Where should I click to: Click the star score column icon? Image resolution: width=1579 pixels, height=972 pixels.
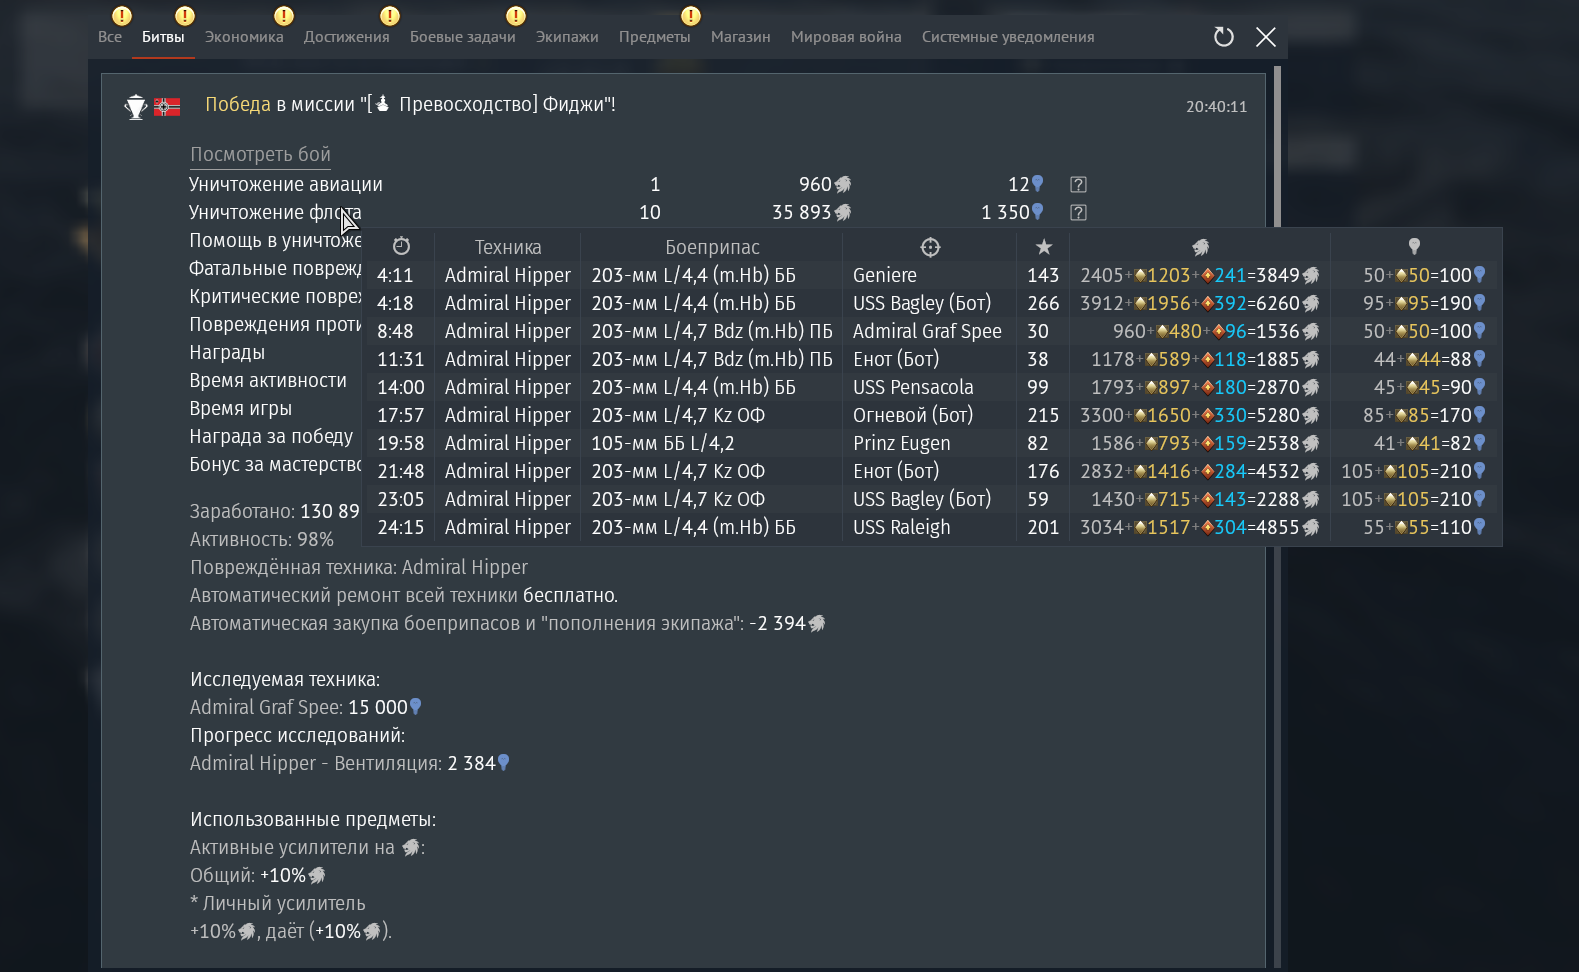(1044, 247)
